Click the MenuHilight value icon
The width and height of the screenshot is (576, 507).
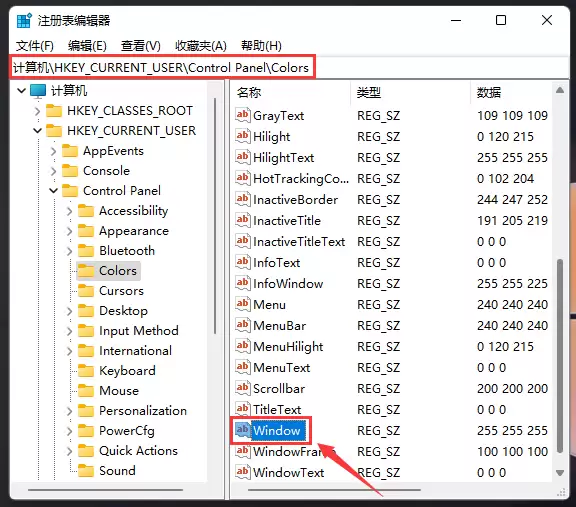(242, 346)
